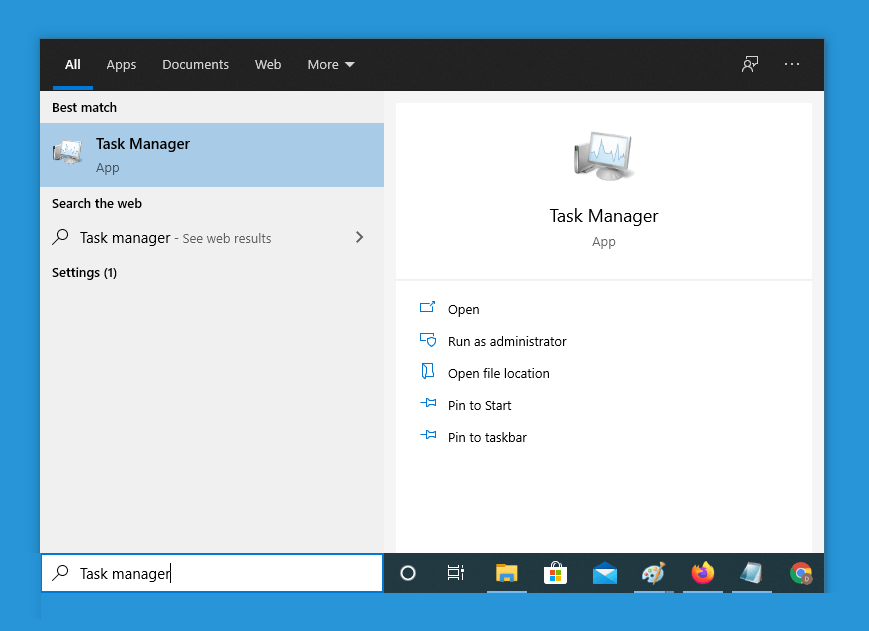
Task: Launch Google Chrome from taskbar
Action: (x=801, y=573)
